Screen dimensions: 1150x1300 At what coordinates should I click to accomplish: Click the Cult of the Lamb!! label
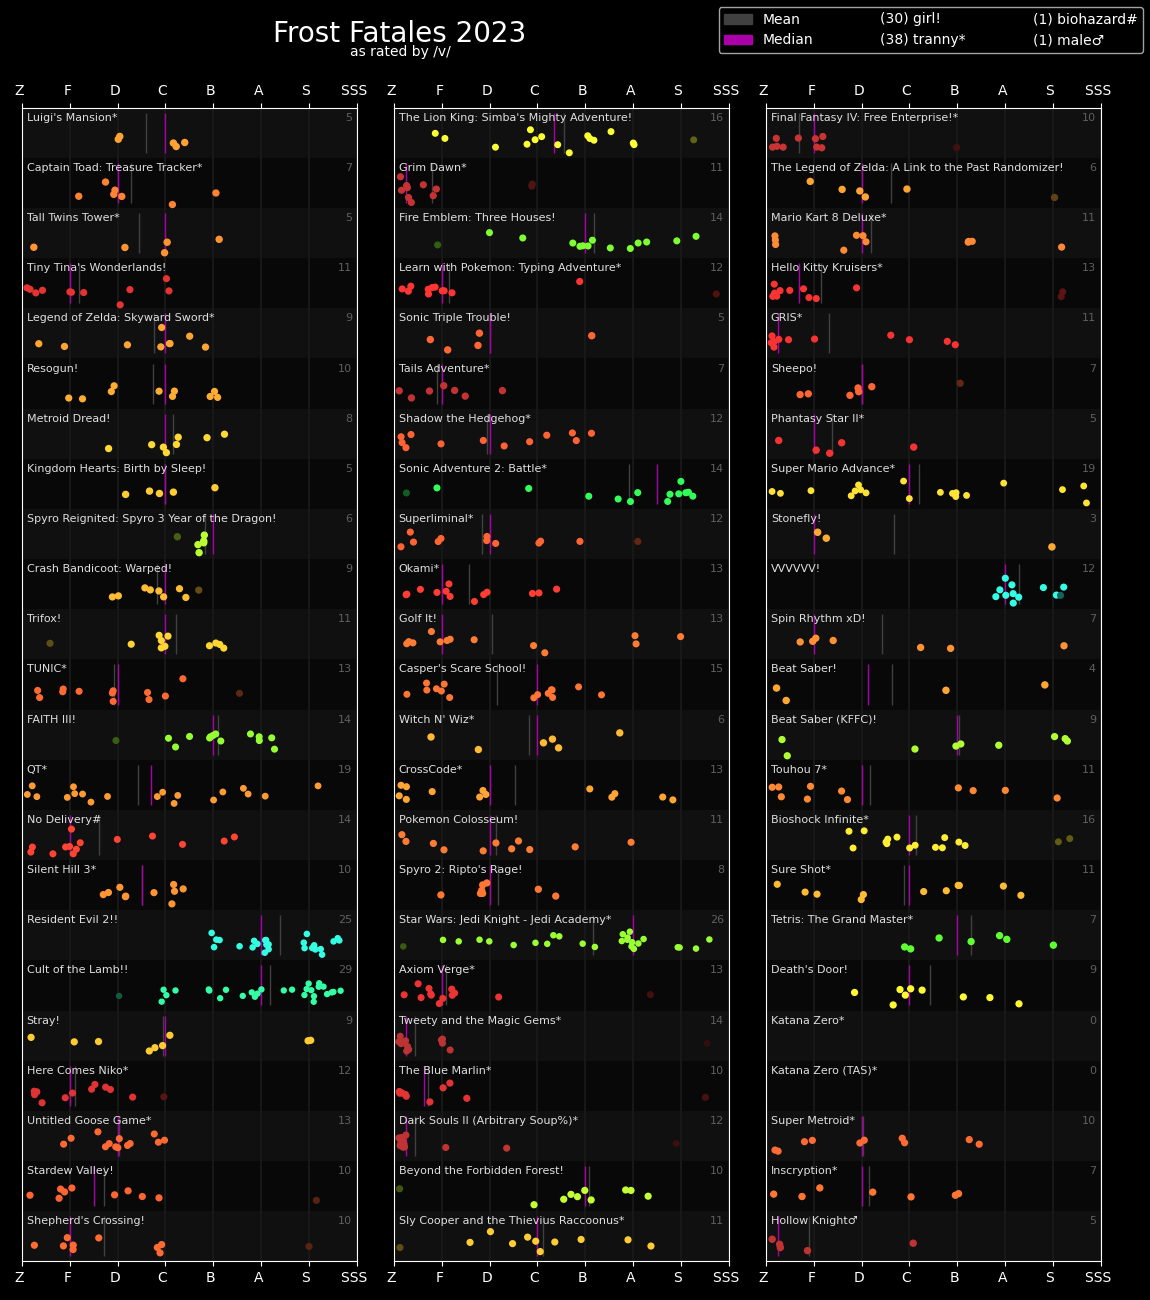click(x=77, y=970)
